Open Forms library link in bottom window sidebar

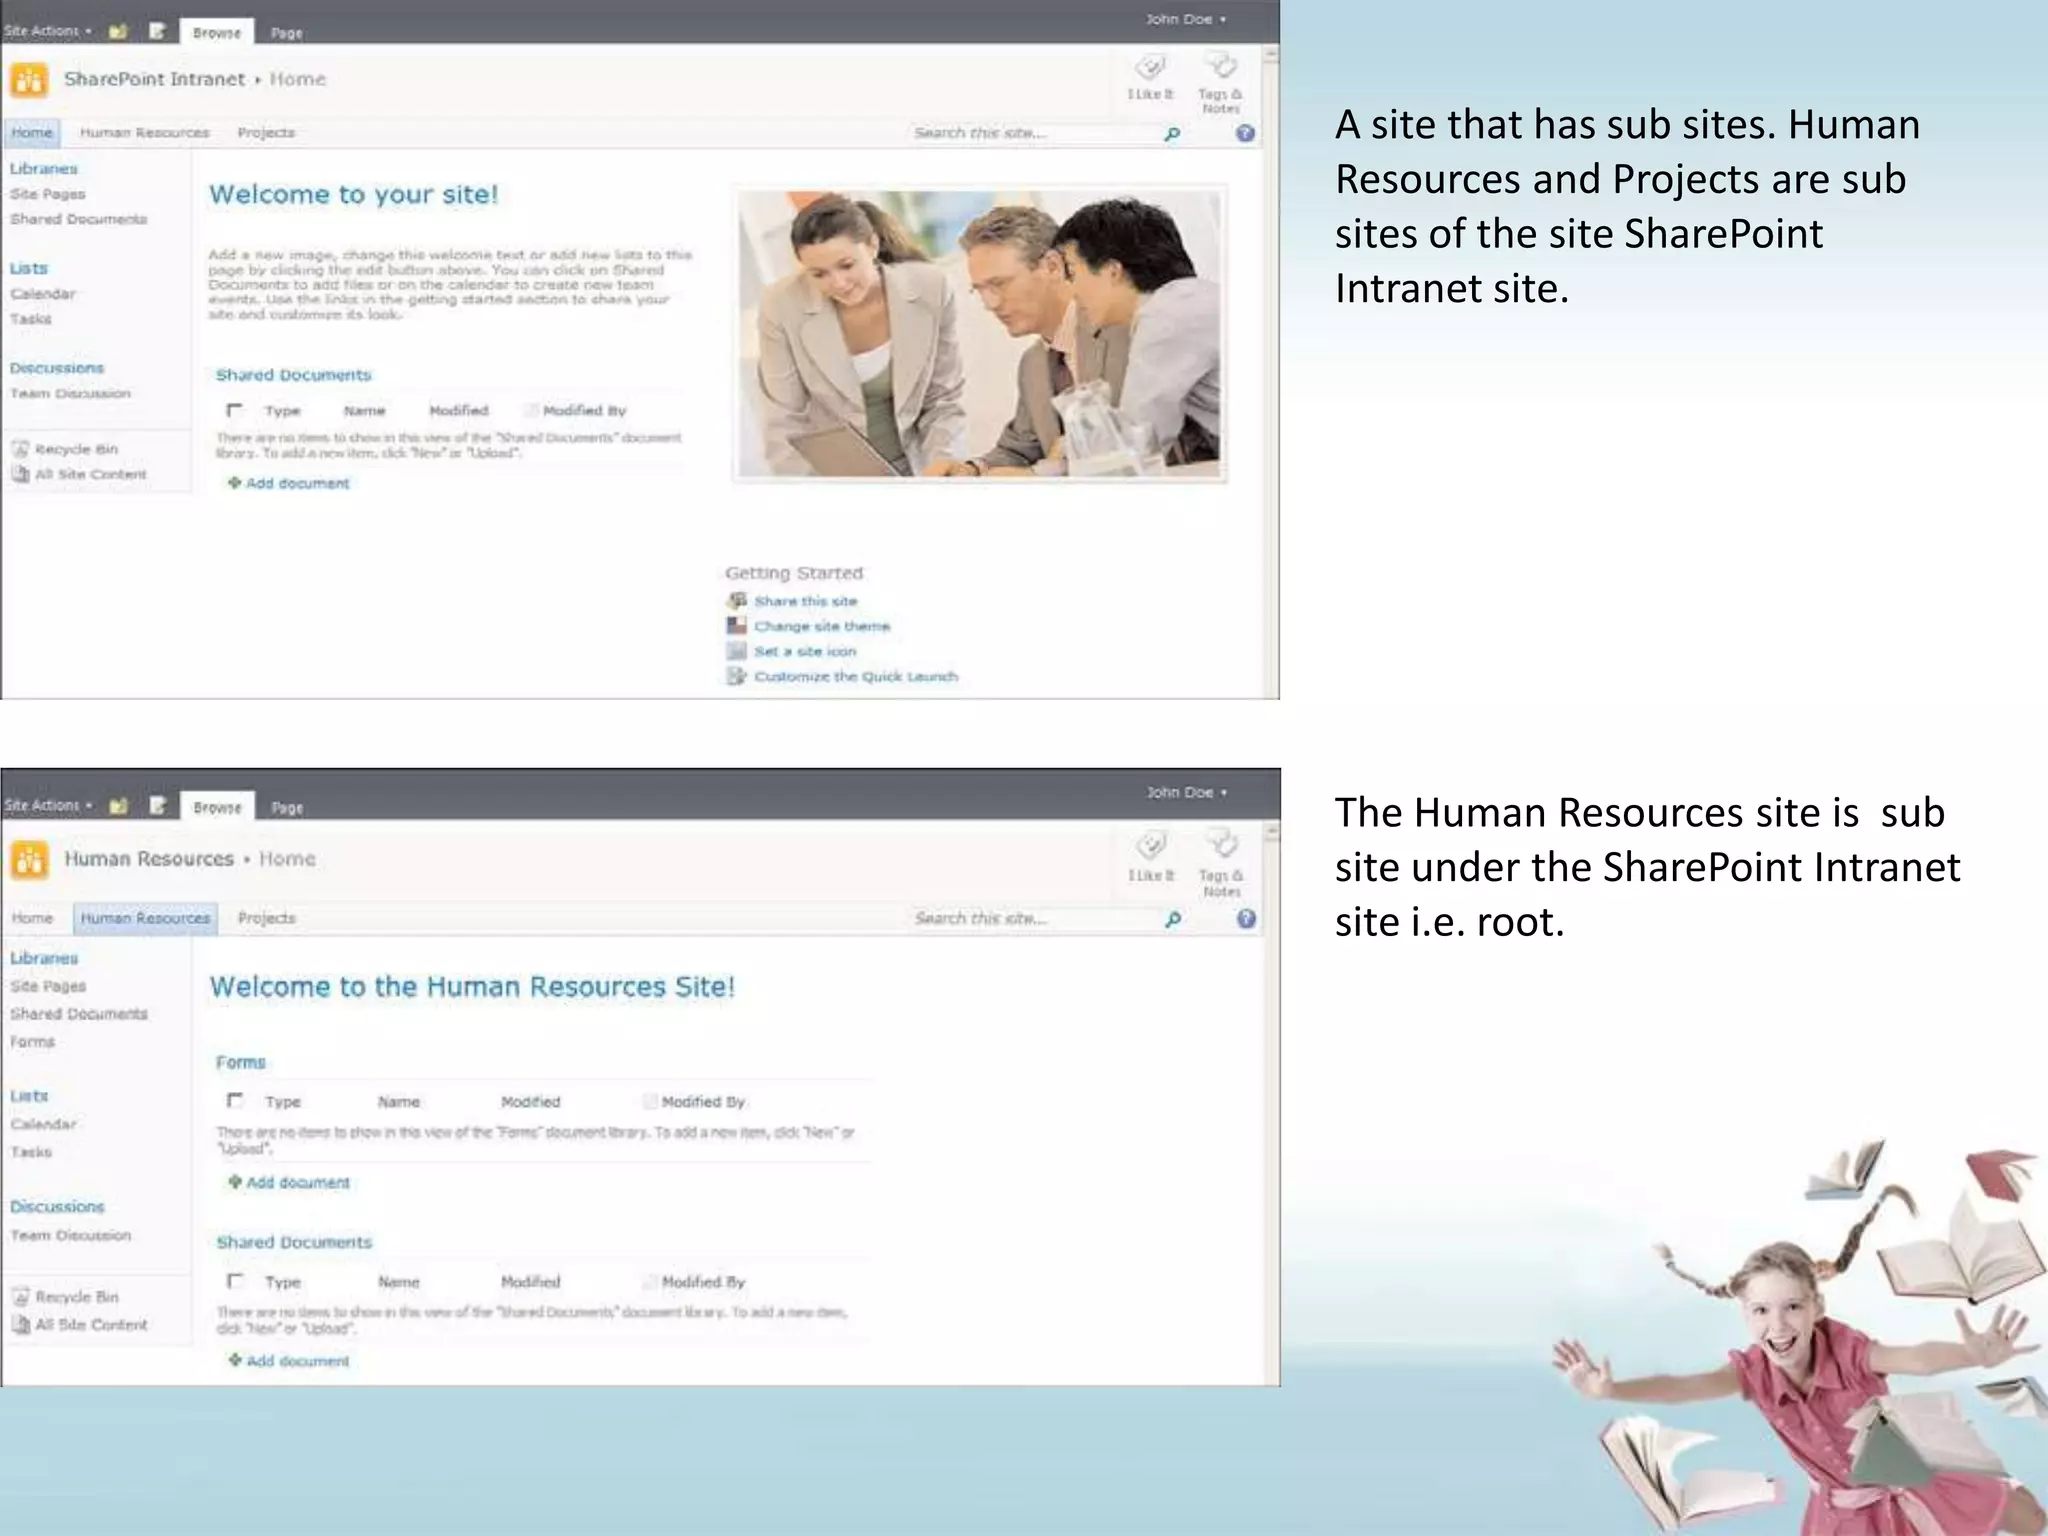pos(32,1042)
